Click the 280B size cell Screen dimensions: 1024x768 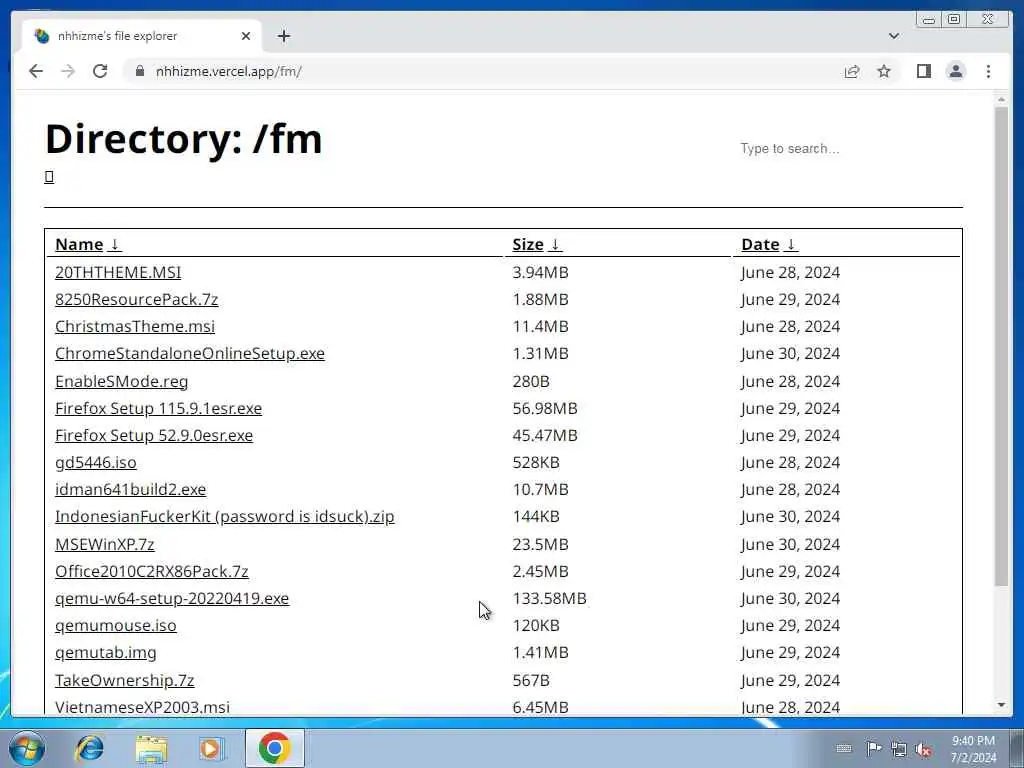click(x=531, y=381)
